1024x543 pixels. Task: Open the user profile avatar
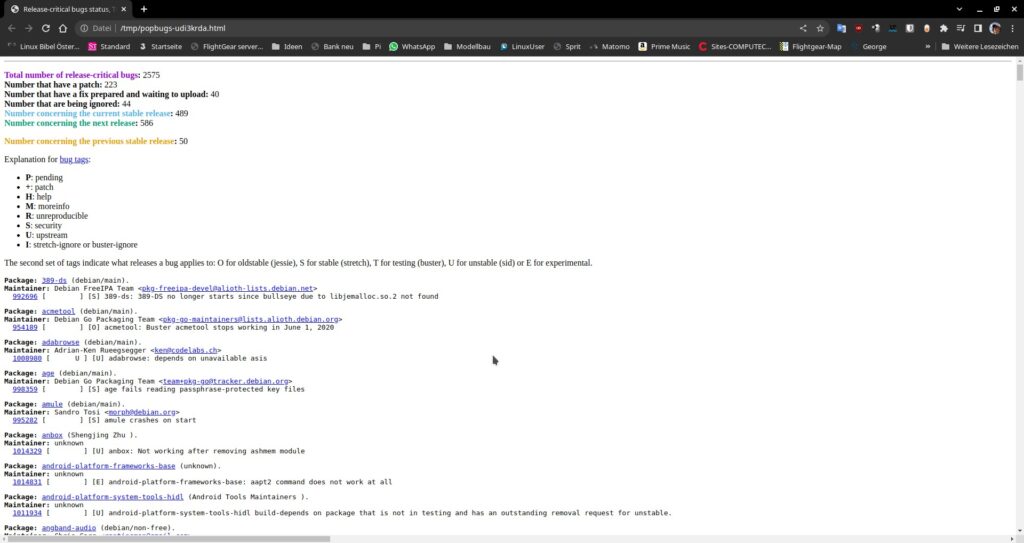(995, 28)
